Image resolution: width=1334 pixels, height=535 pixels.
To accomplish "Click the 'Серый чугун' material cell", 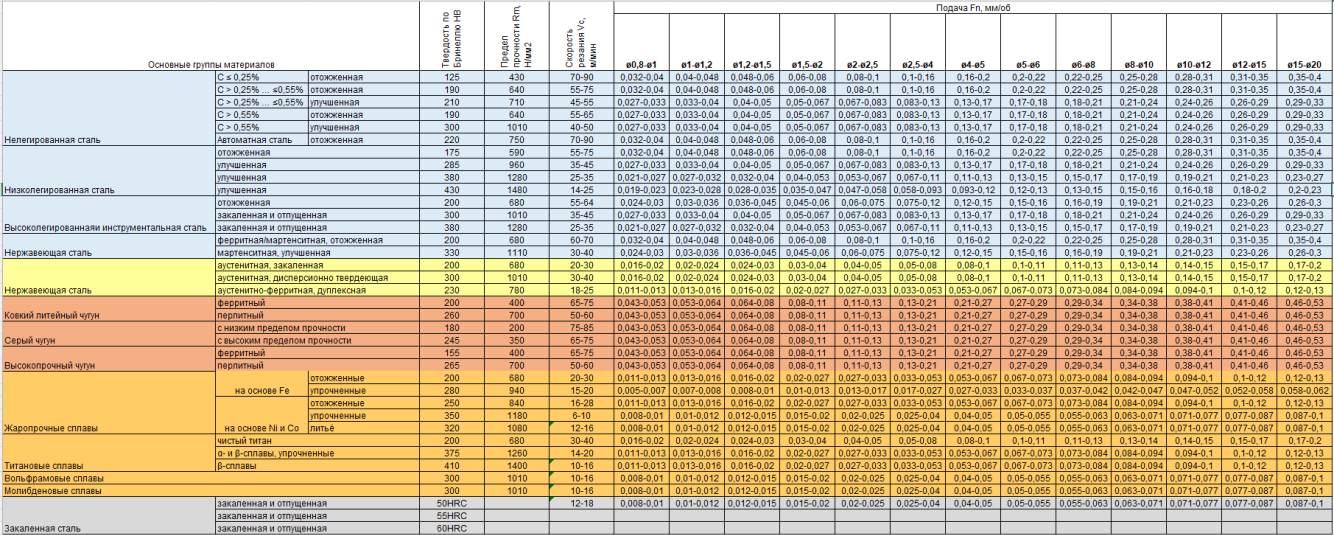I will 32,340.
